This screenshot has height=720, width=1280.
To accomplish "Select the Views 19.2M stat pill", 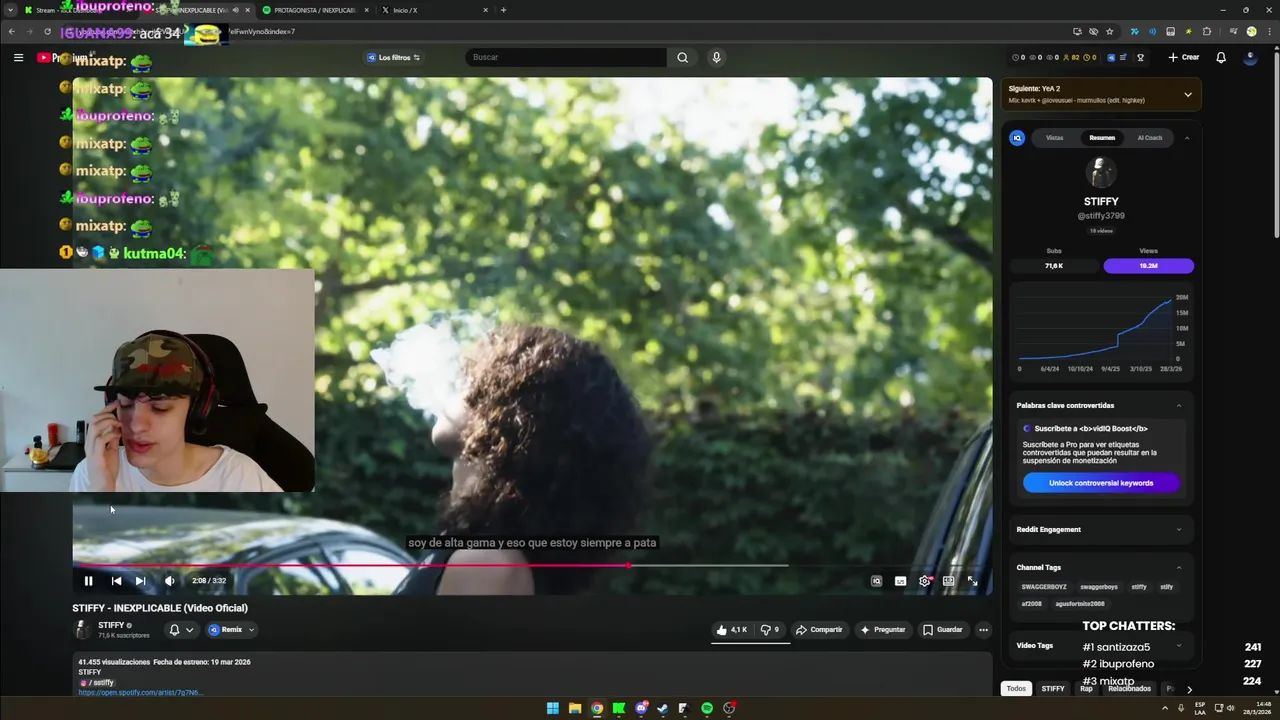I will click(1148, 266).
